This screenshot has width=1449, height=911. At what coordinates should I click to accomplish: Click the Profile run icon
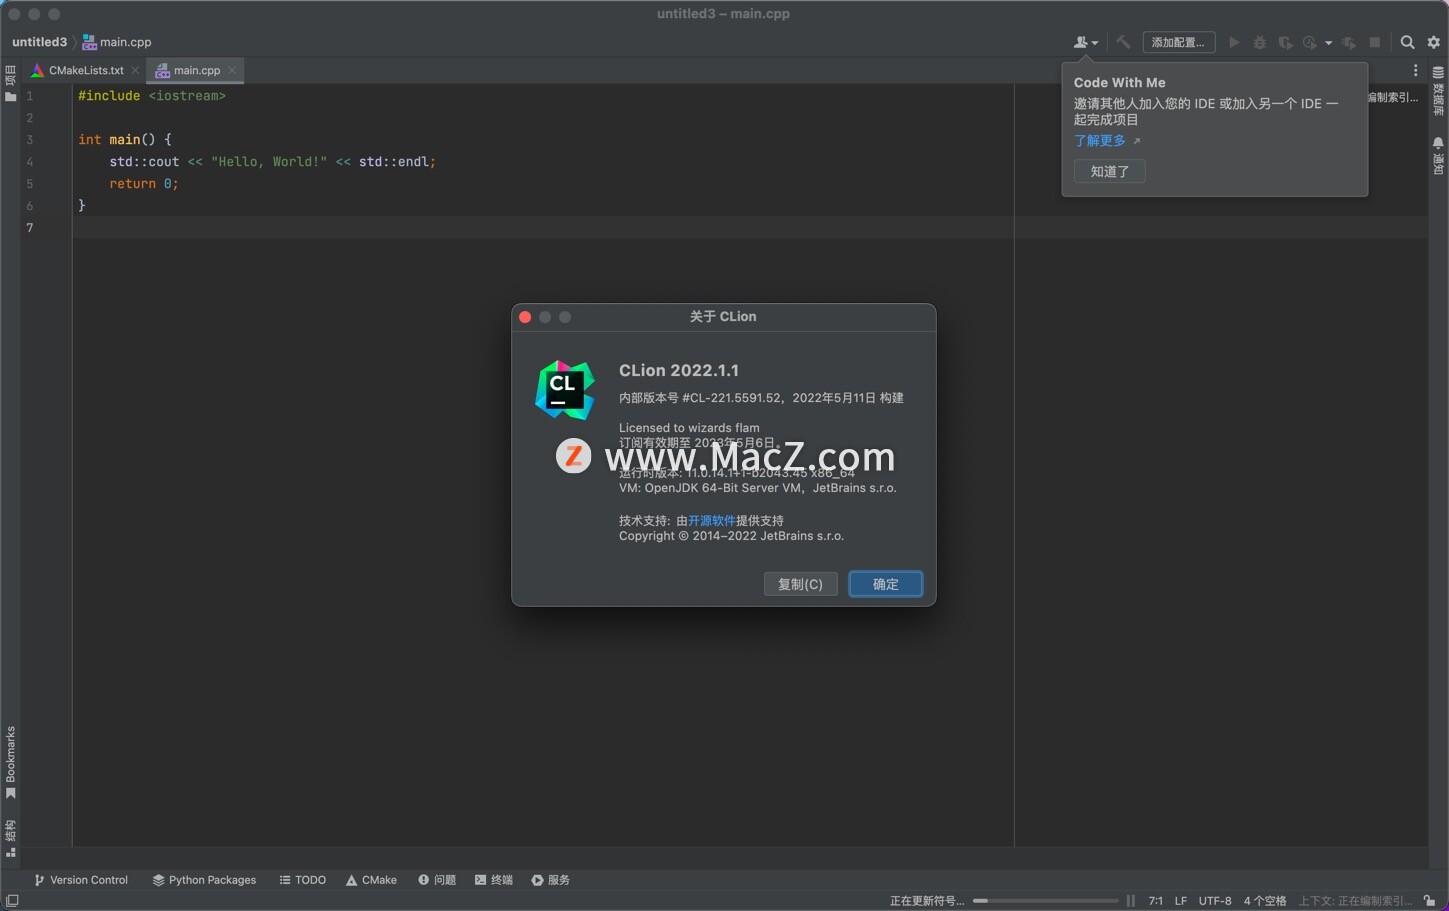pyautogui.click(x=1310, y=42)
